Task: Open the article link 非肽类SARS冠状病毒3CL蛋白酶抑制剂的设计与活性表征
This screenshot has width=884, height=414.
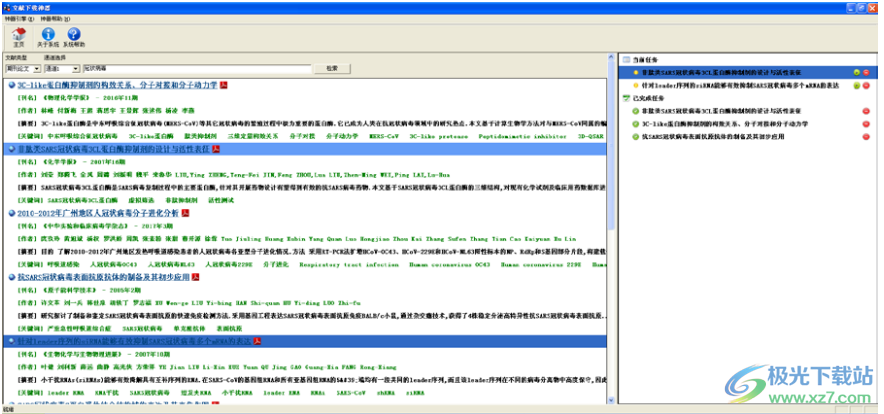Action: click(x=114, y=149)
